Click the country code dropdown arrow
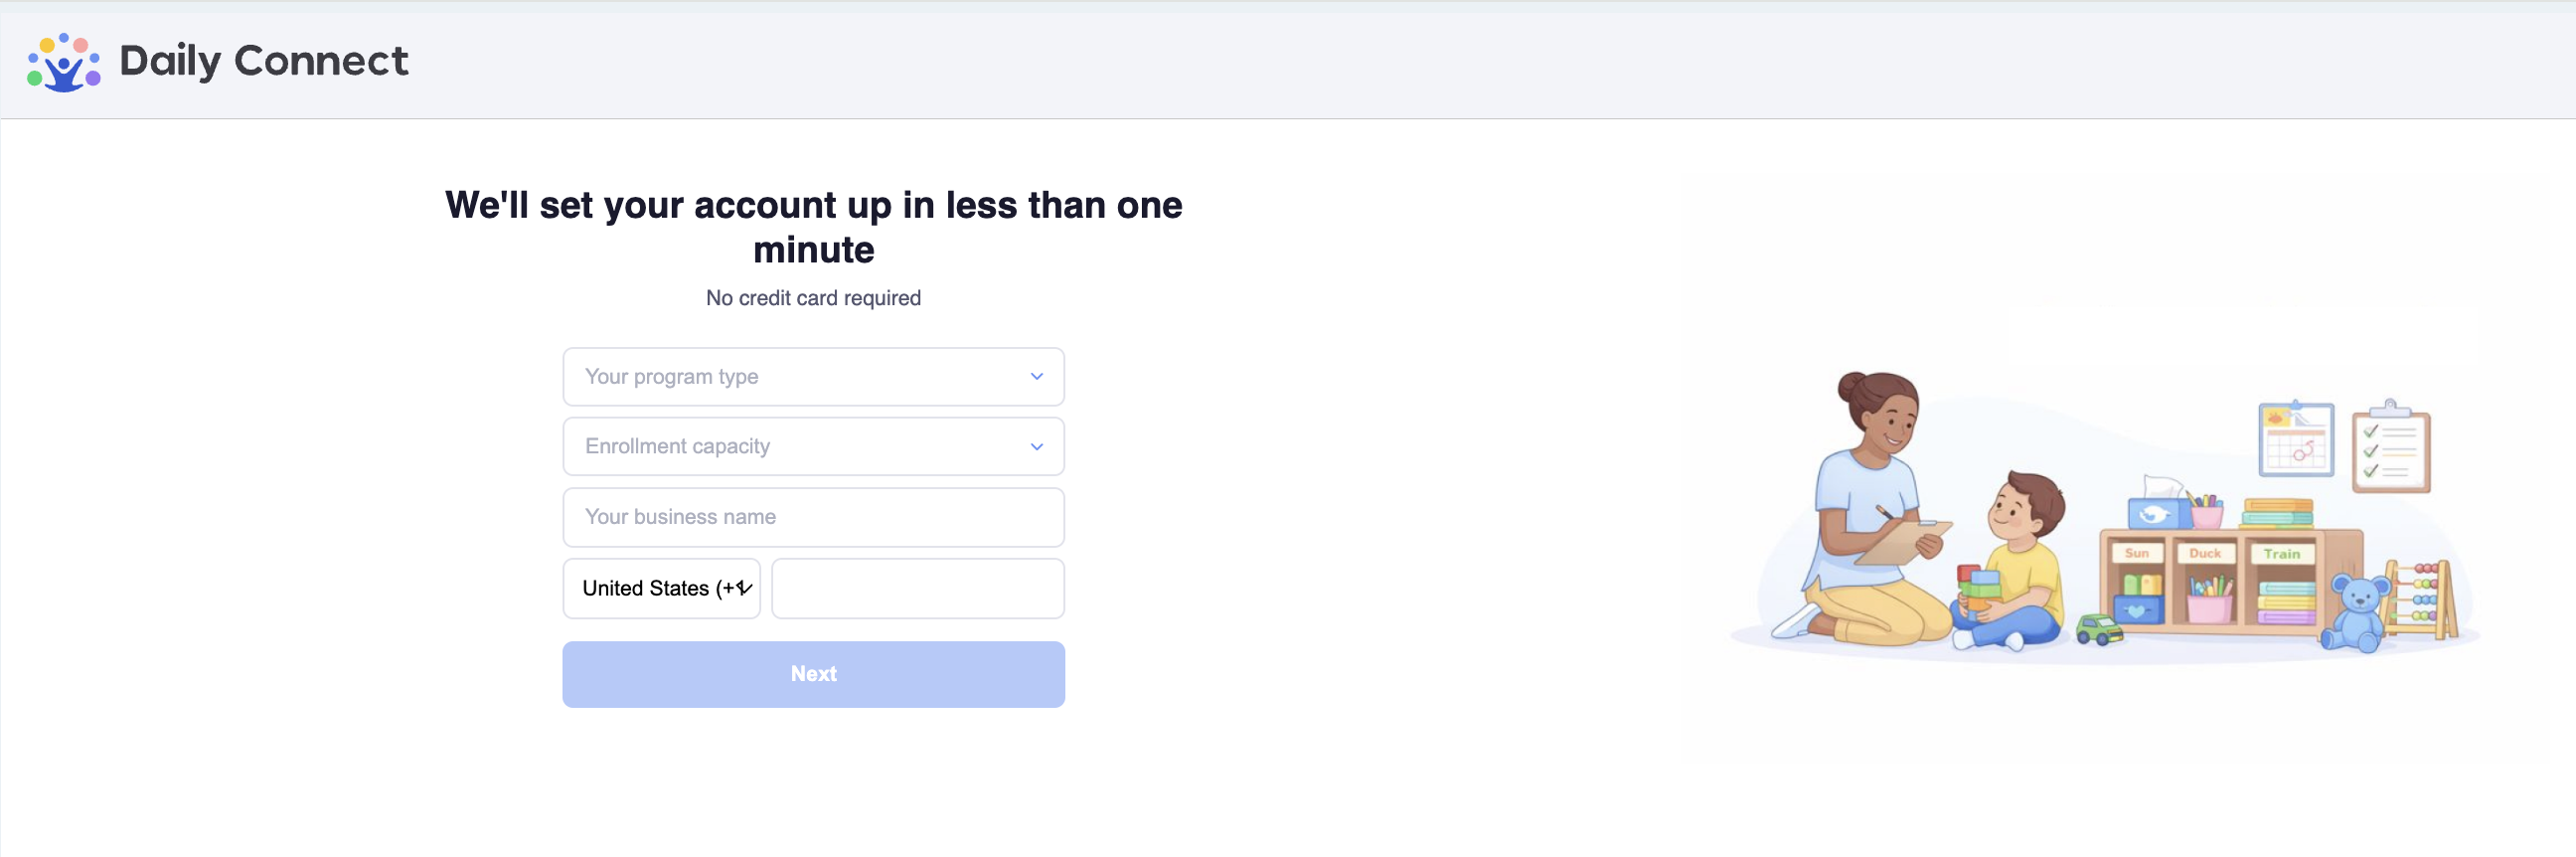The width and height of the screenshot is (2576, 857). pos(743,588)
